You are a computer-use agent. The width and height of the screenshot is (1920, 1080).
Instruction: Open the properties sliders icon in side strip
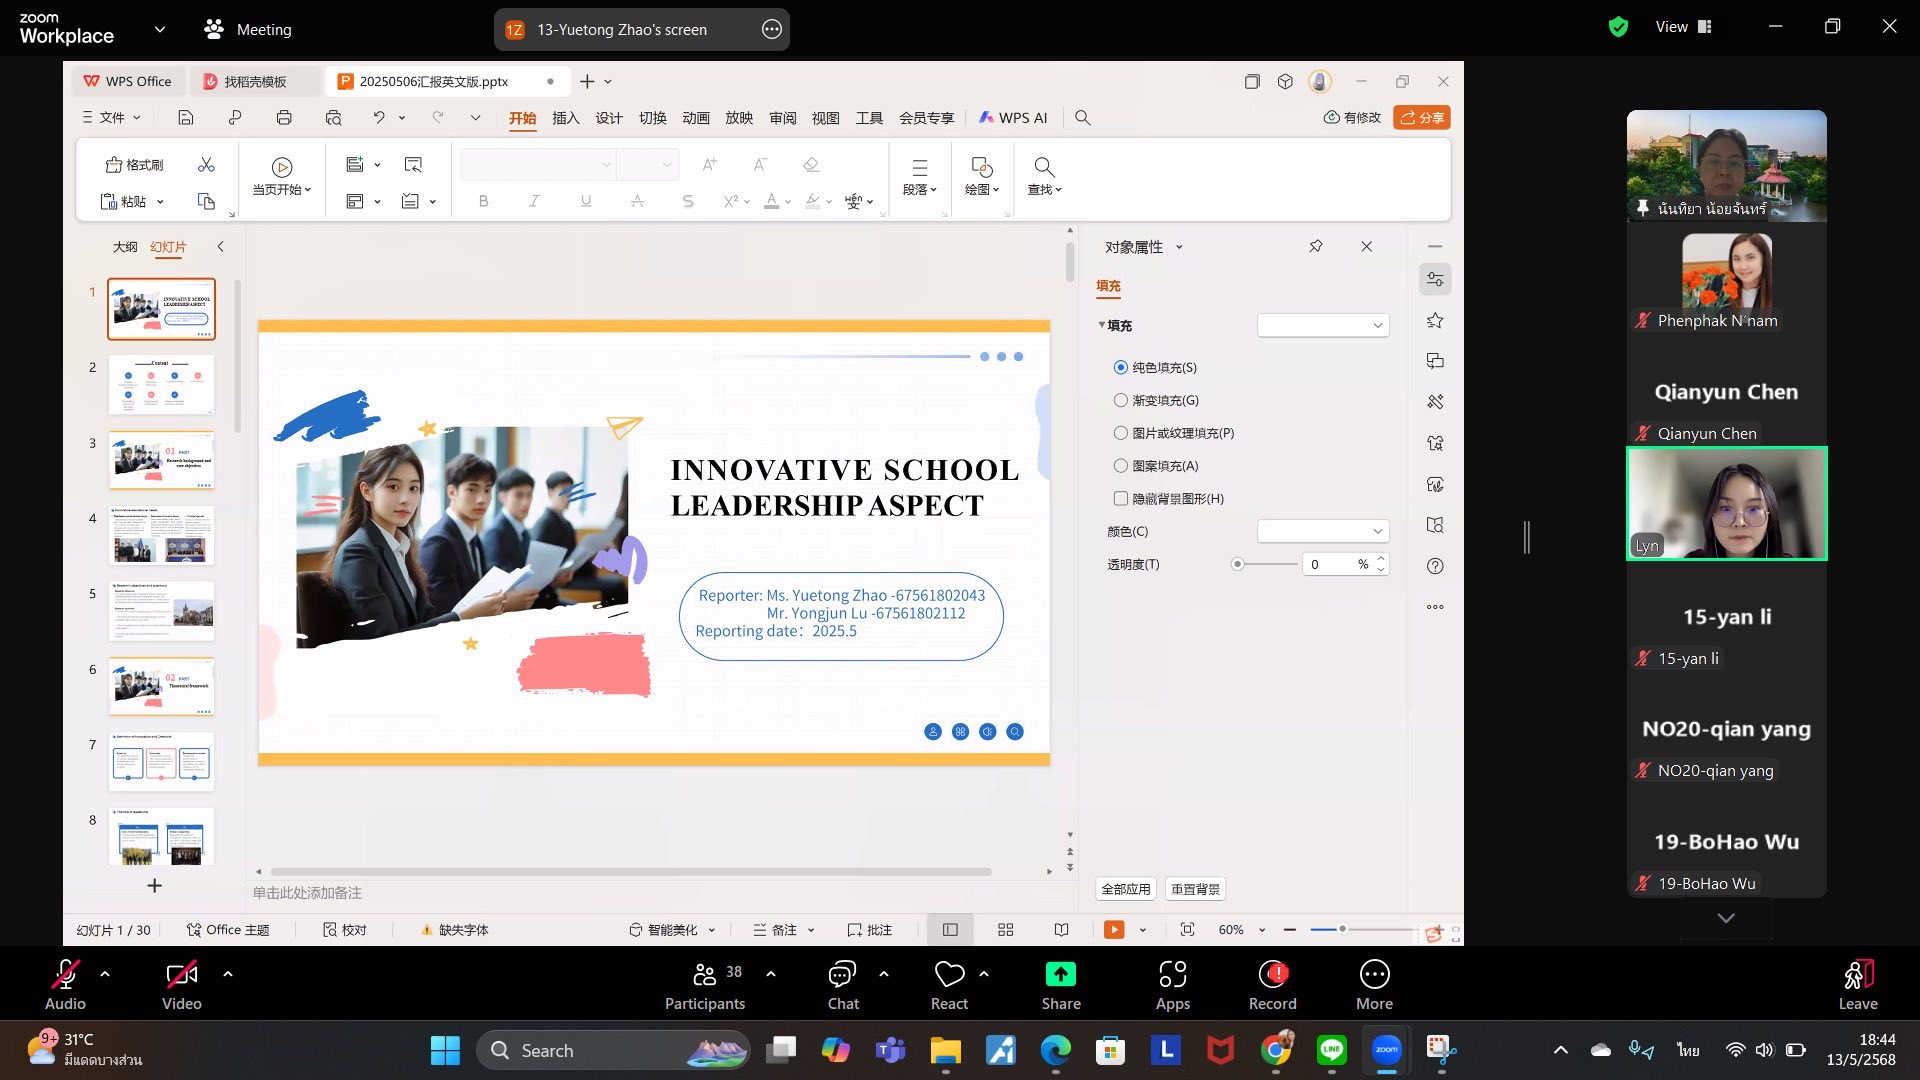tap(1435, 280)
